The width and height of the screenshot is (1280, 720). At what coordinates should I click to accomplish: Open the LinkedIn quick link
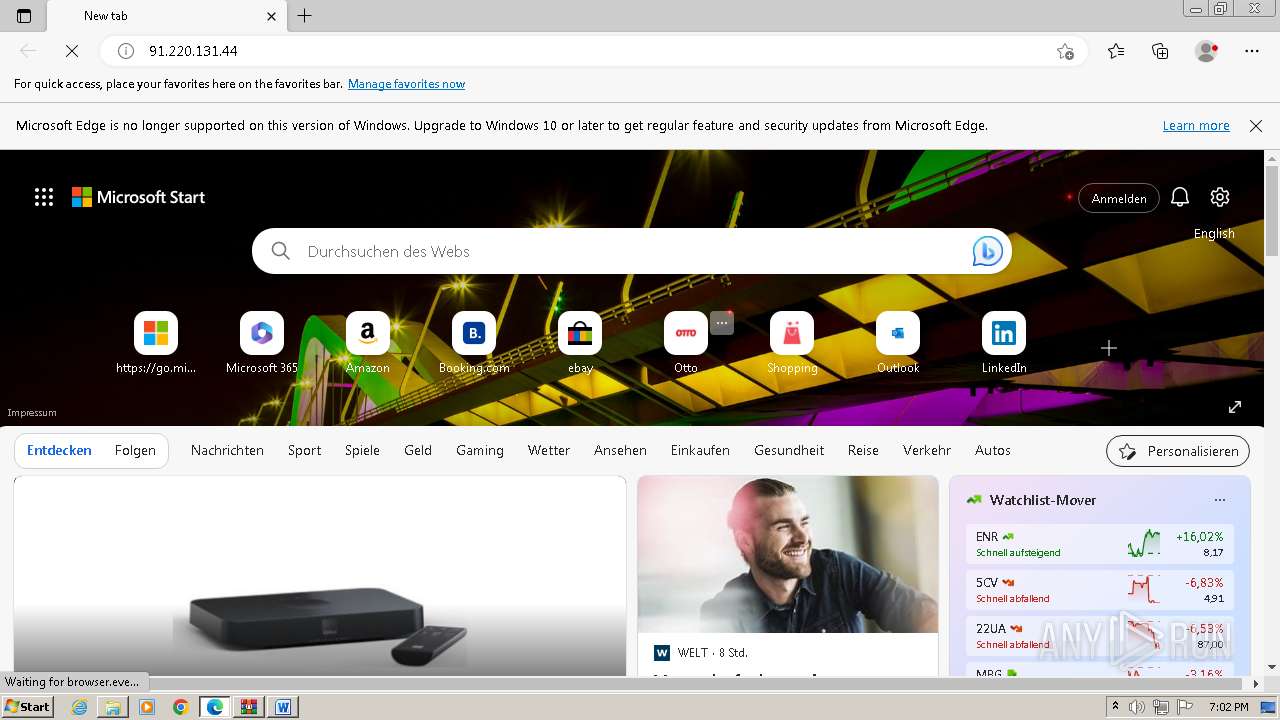pos(1004,343)
